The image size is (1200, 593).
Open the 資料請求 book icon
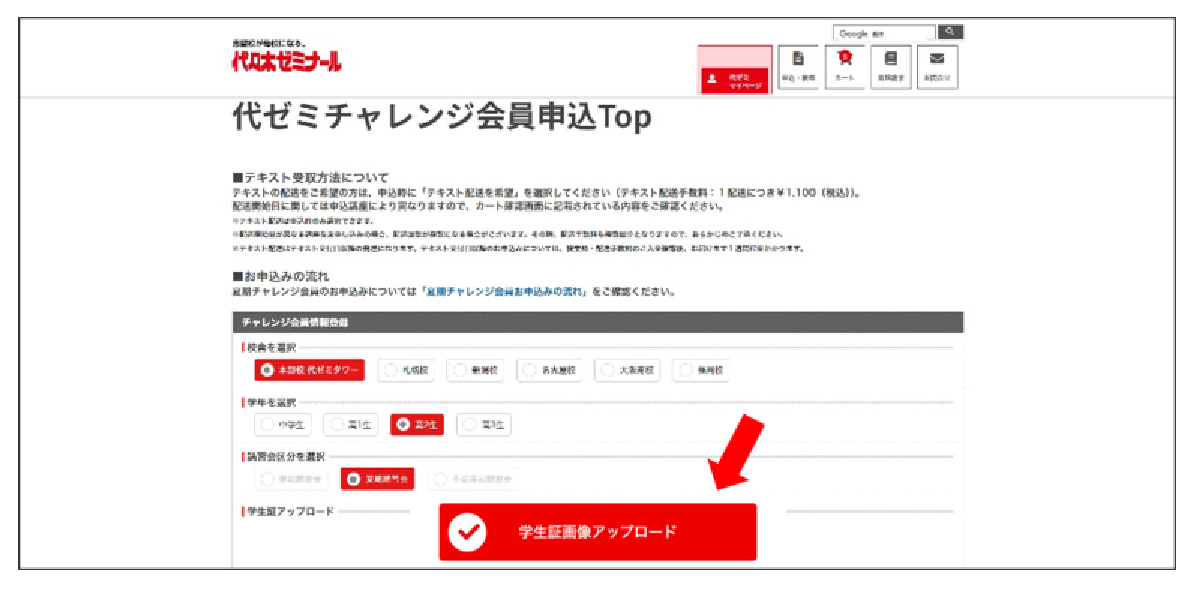click(891, 68)
